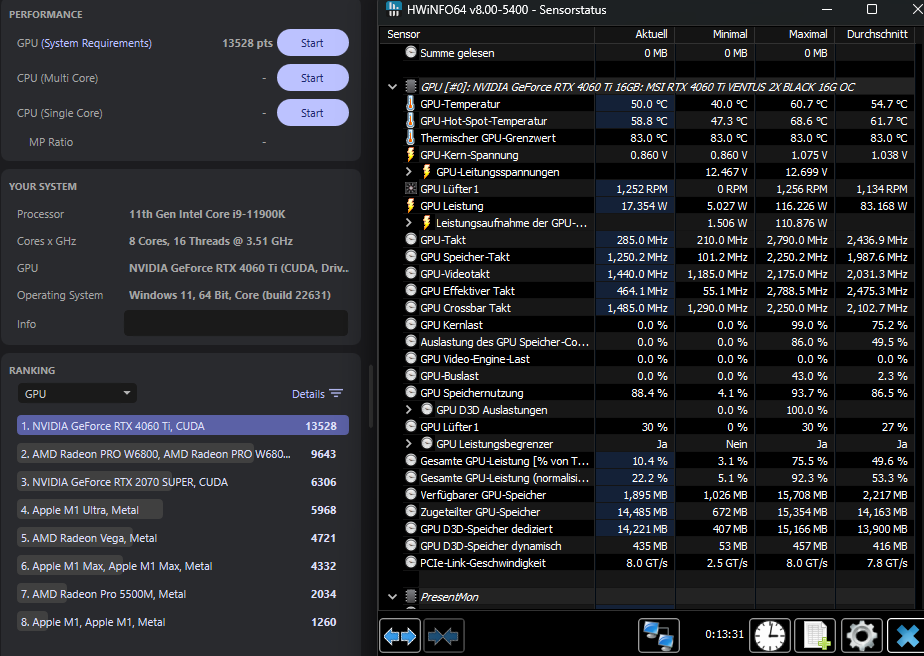Collapse the GPU [#0] RTX 4060 Ti sensor group
Image resolution: width=924 pixels, height=656 pixels.
point(392,87)
